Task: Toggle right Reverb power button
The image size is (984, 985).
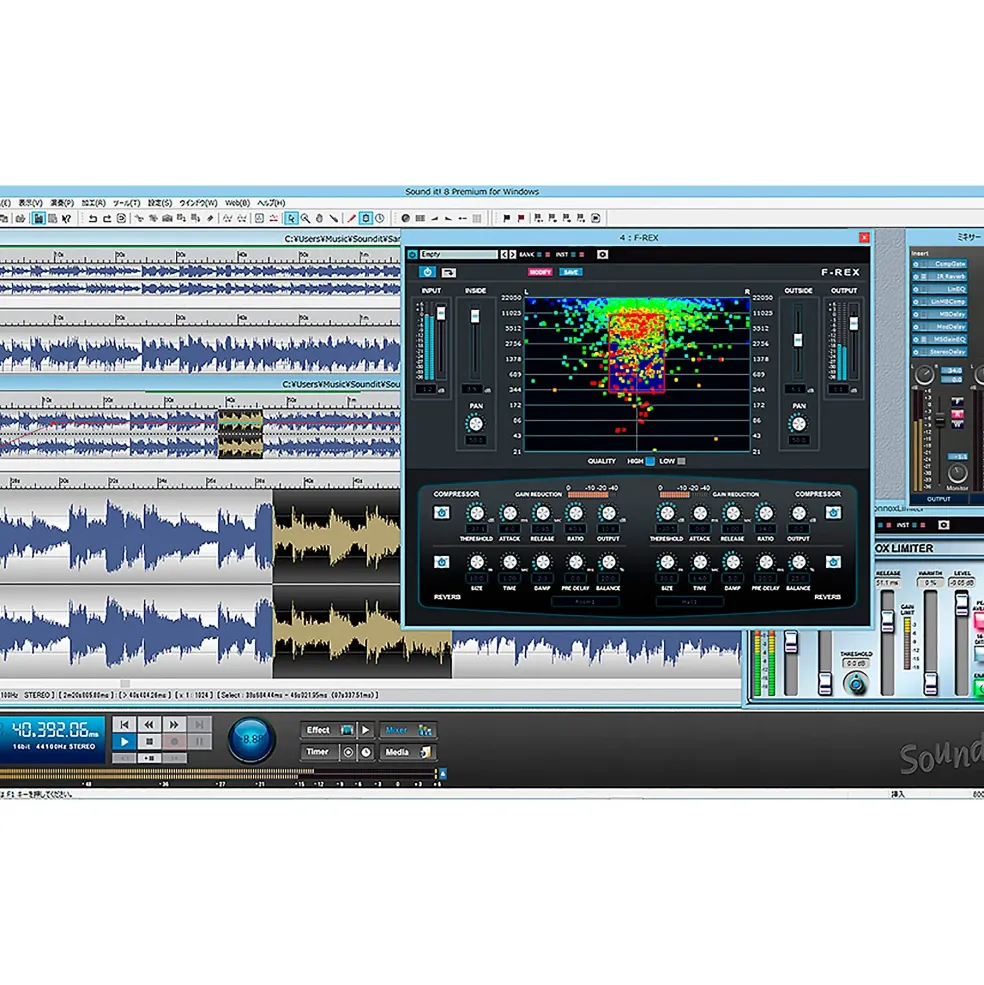Action: pos(833,562)
